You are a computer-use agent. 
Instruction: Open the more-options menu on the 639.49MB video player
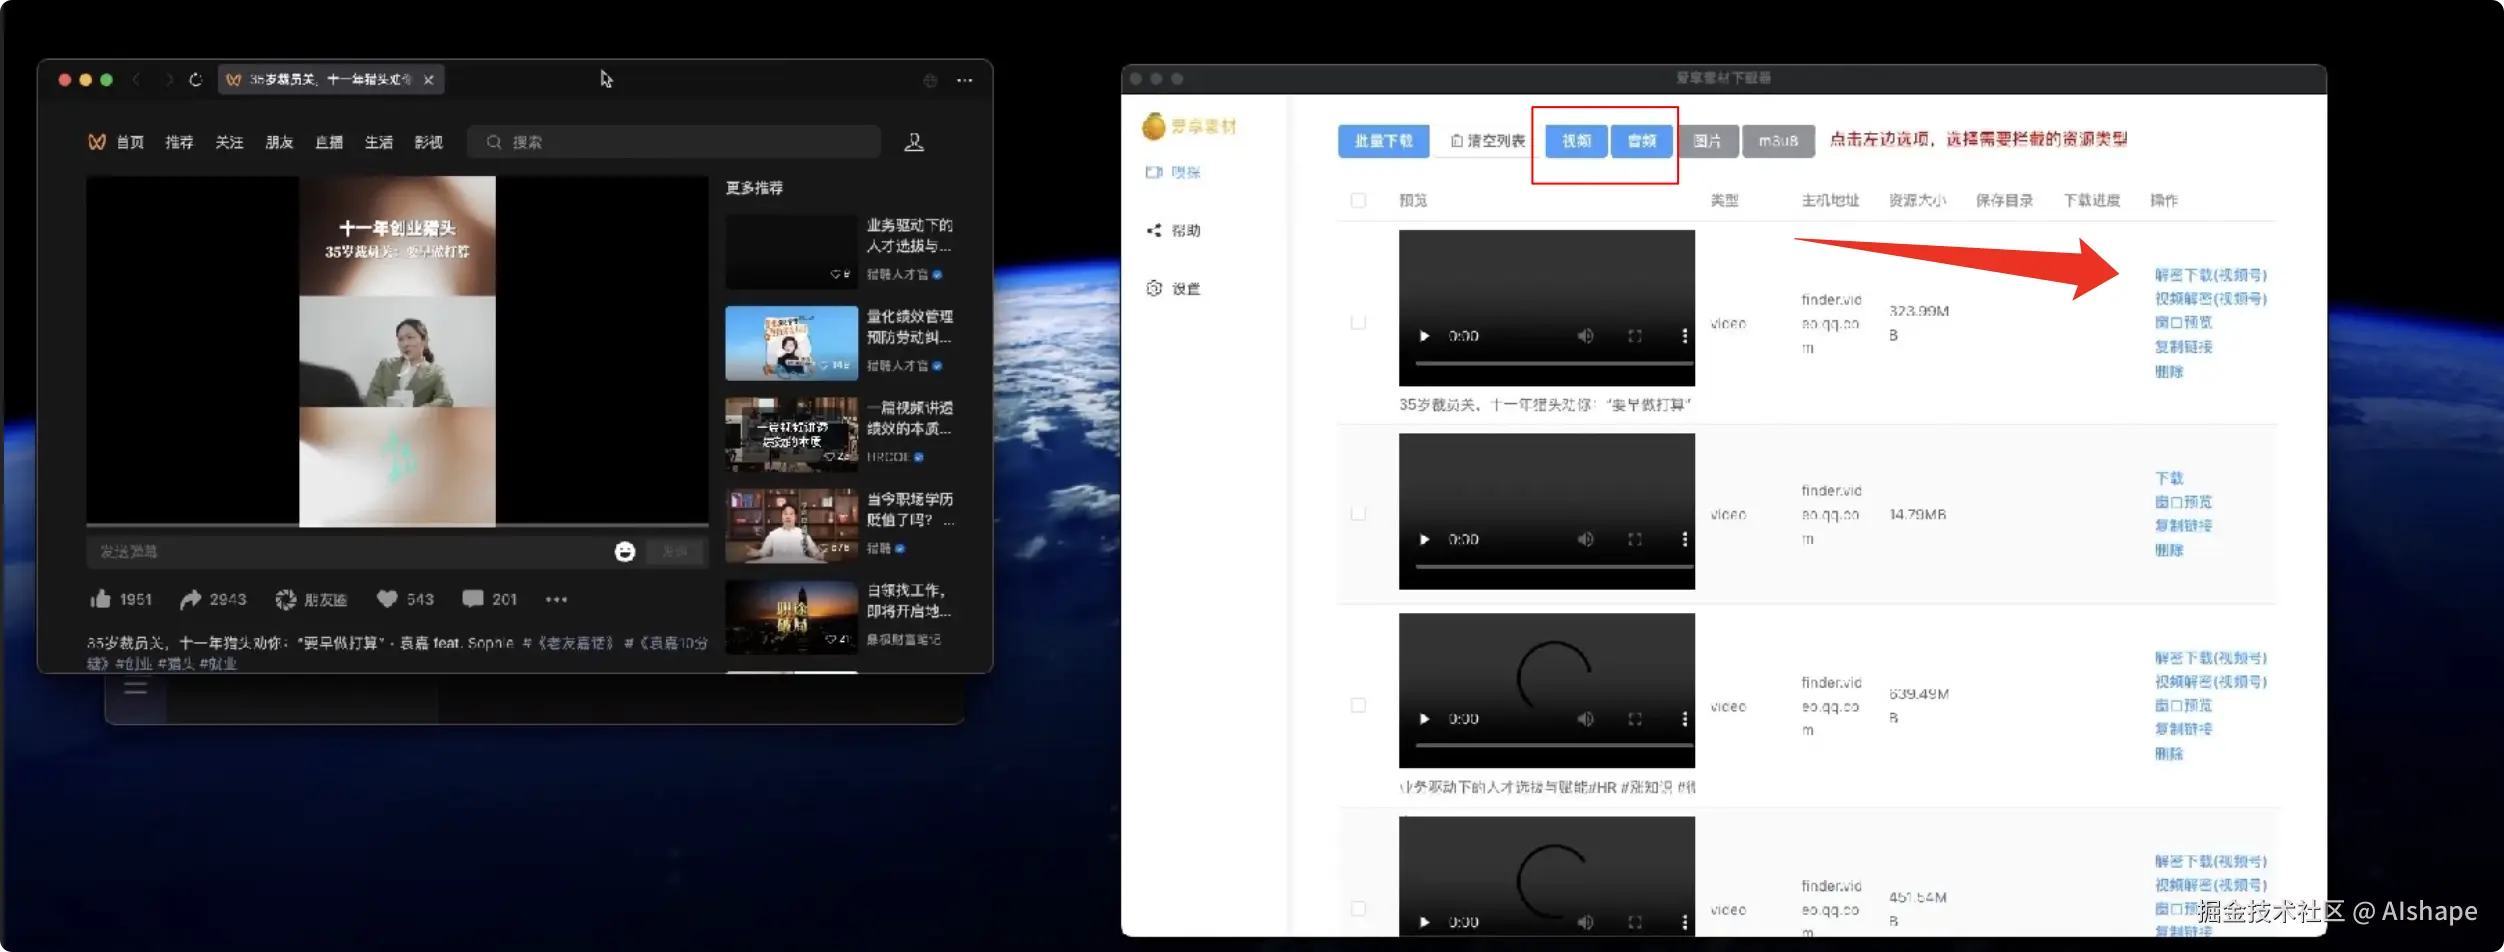pos(1684,719)
